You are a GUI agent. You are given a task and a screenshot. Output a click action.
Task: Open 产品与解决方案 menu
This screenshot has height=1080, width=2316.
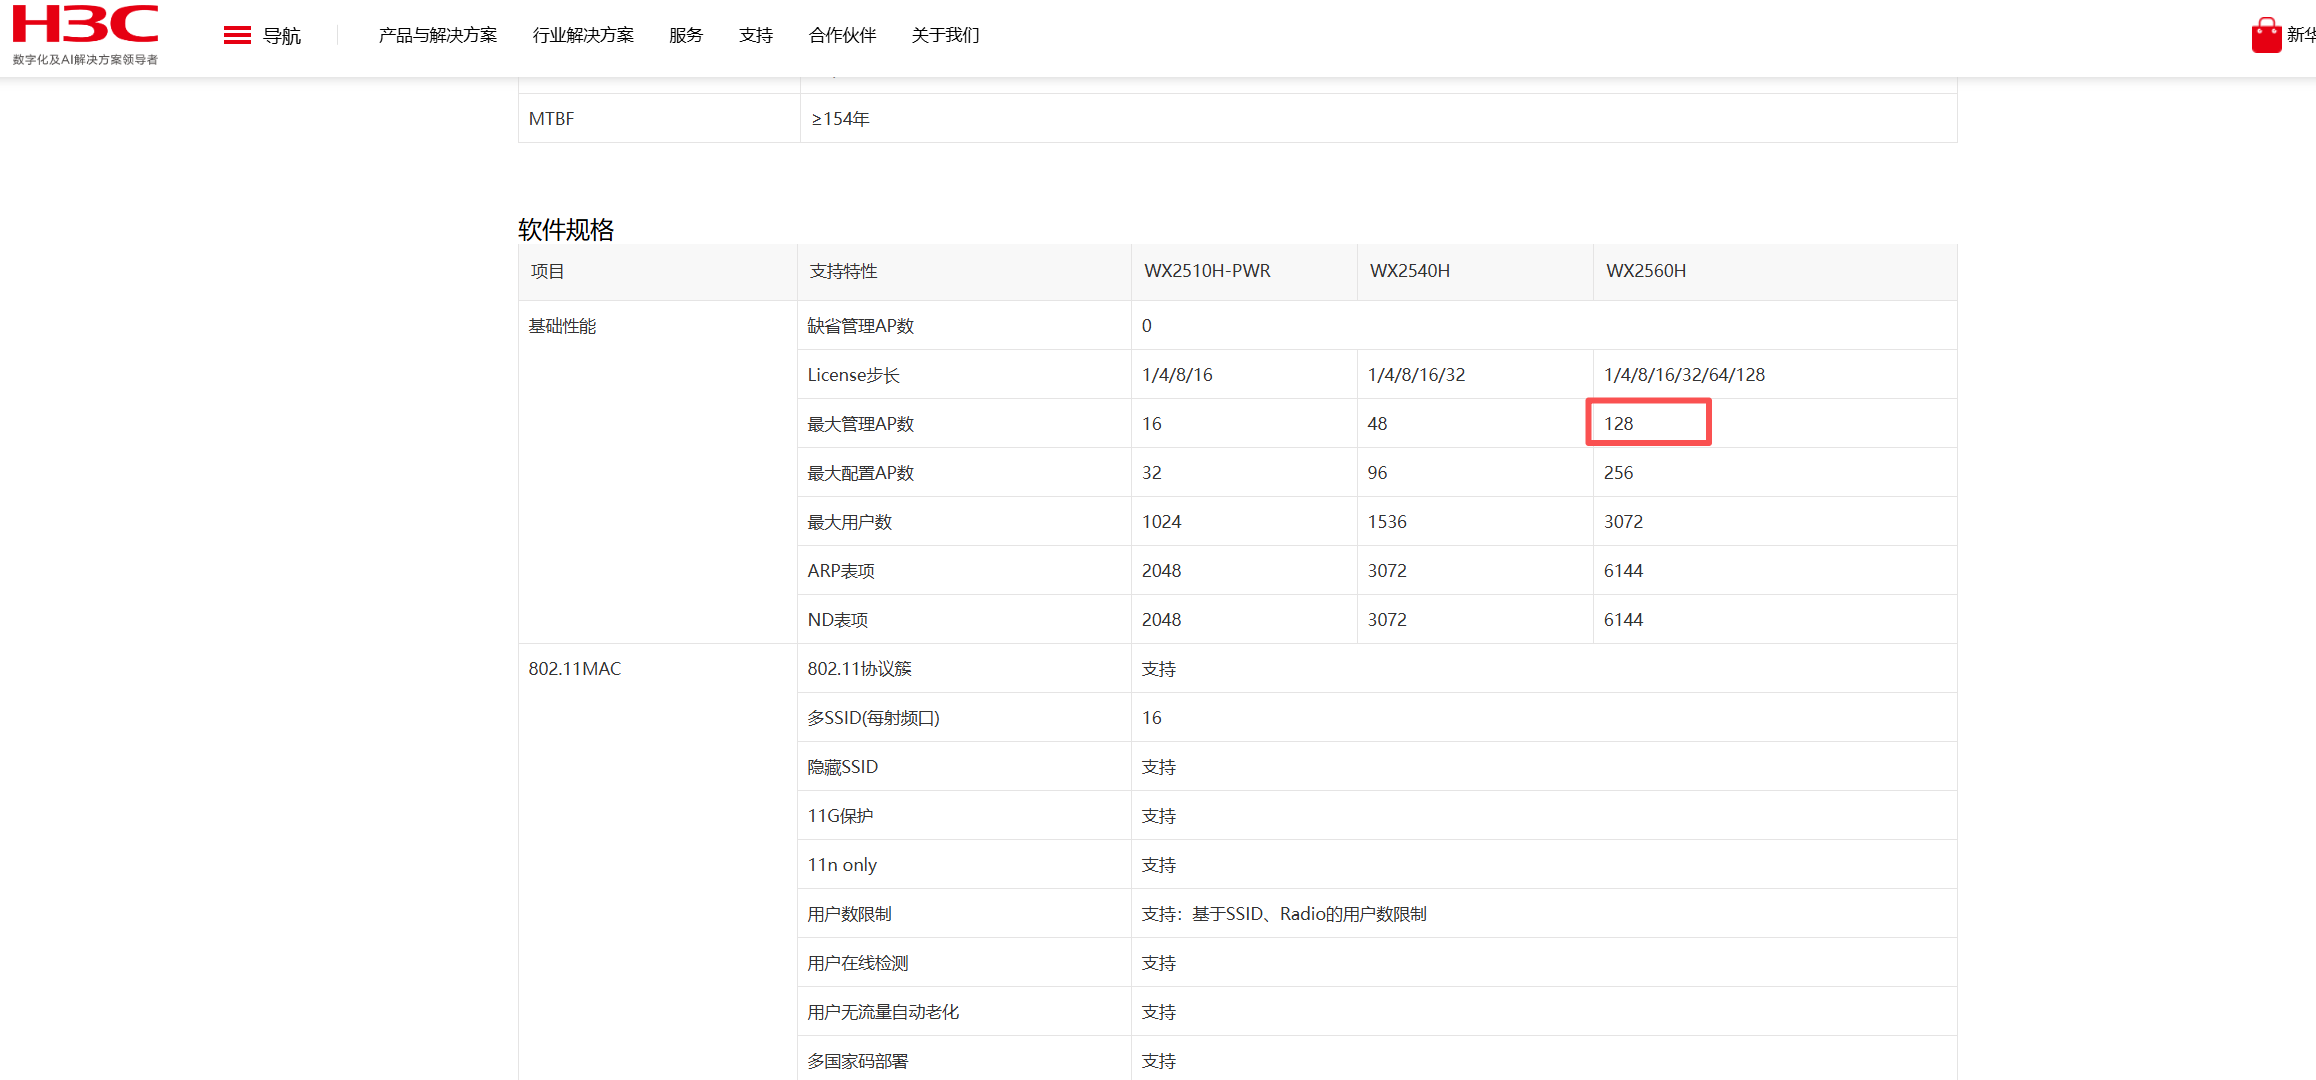(437, 36)
